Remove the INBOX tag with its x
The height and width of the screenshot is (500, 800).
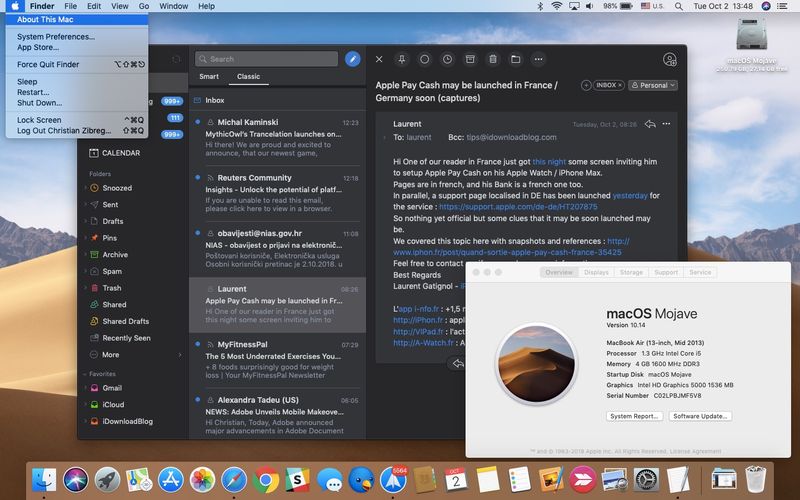(620, 85)
